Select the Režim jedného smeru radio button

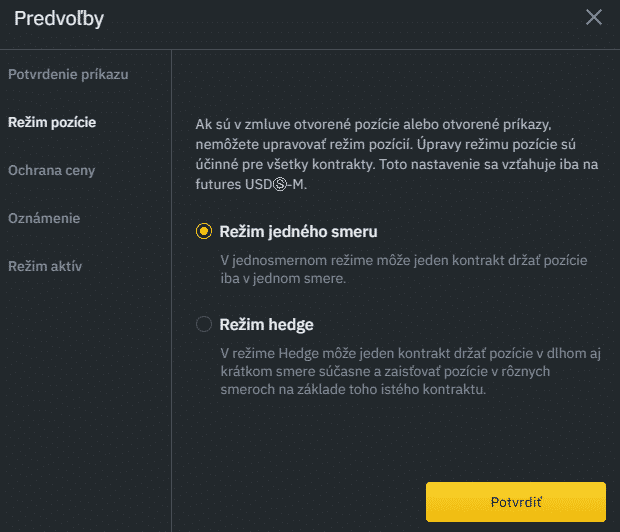204,232
